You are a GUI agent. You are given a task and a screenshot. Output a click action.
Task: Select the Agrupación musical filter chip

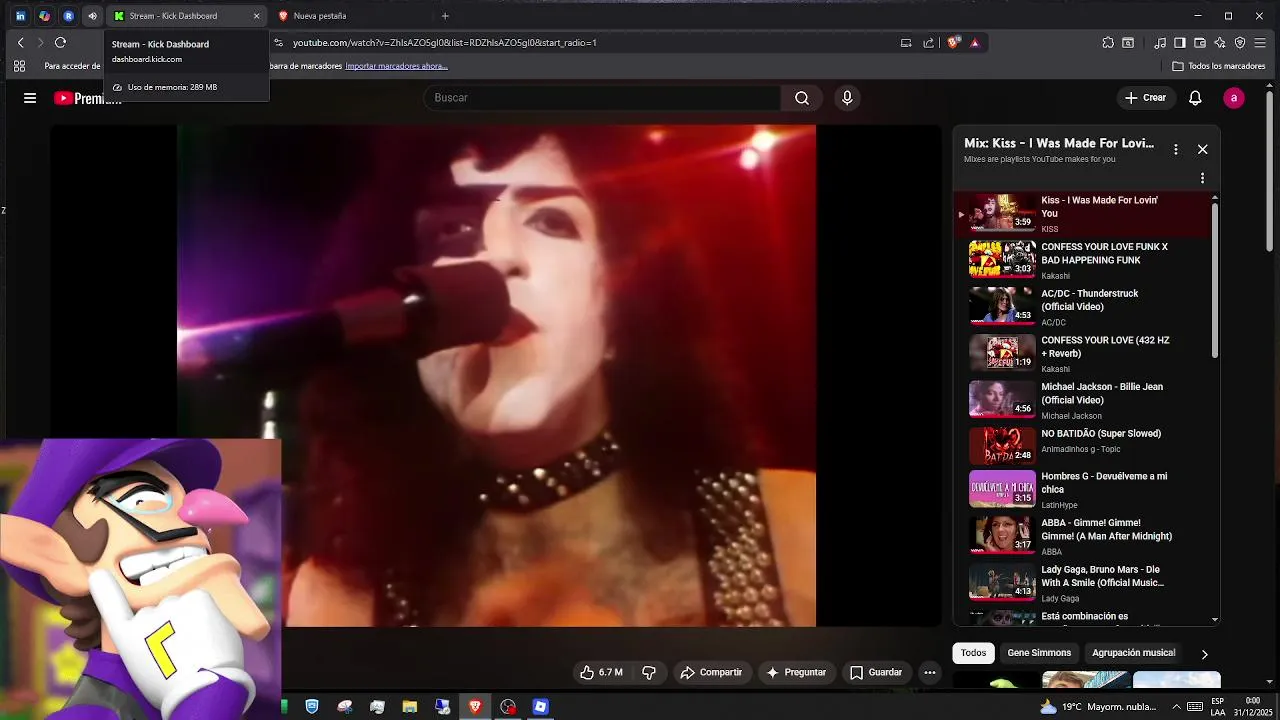coord(1133,653)
